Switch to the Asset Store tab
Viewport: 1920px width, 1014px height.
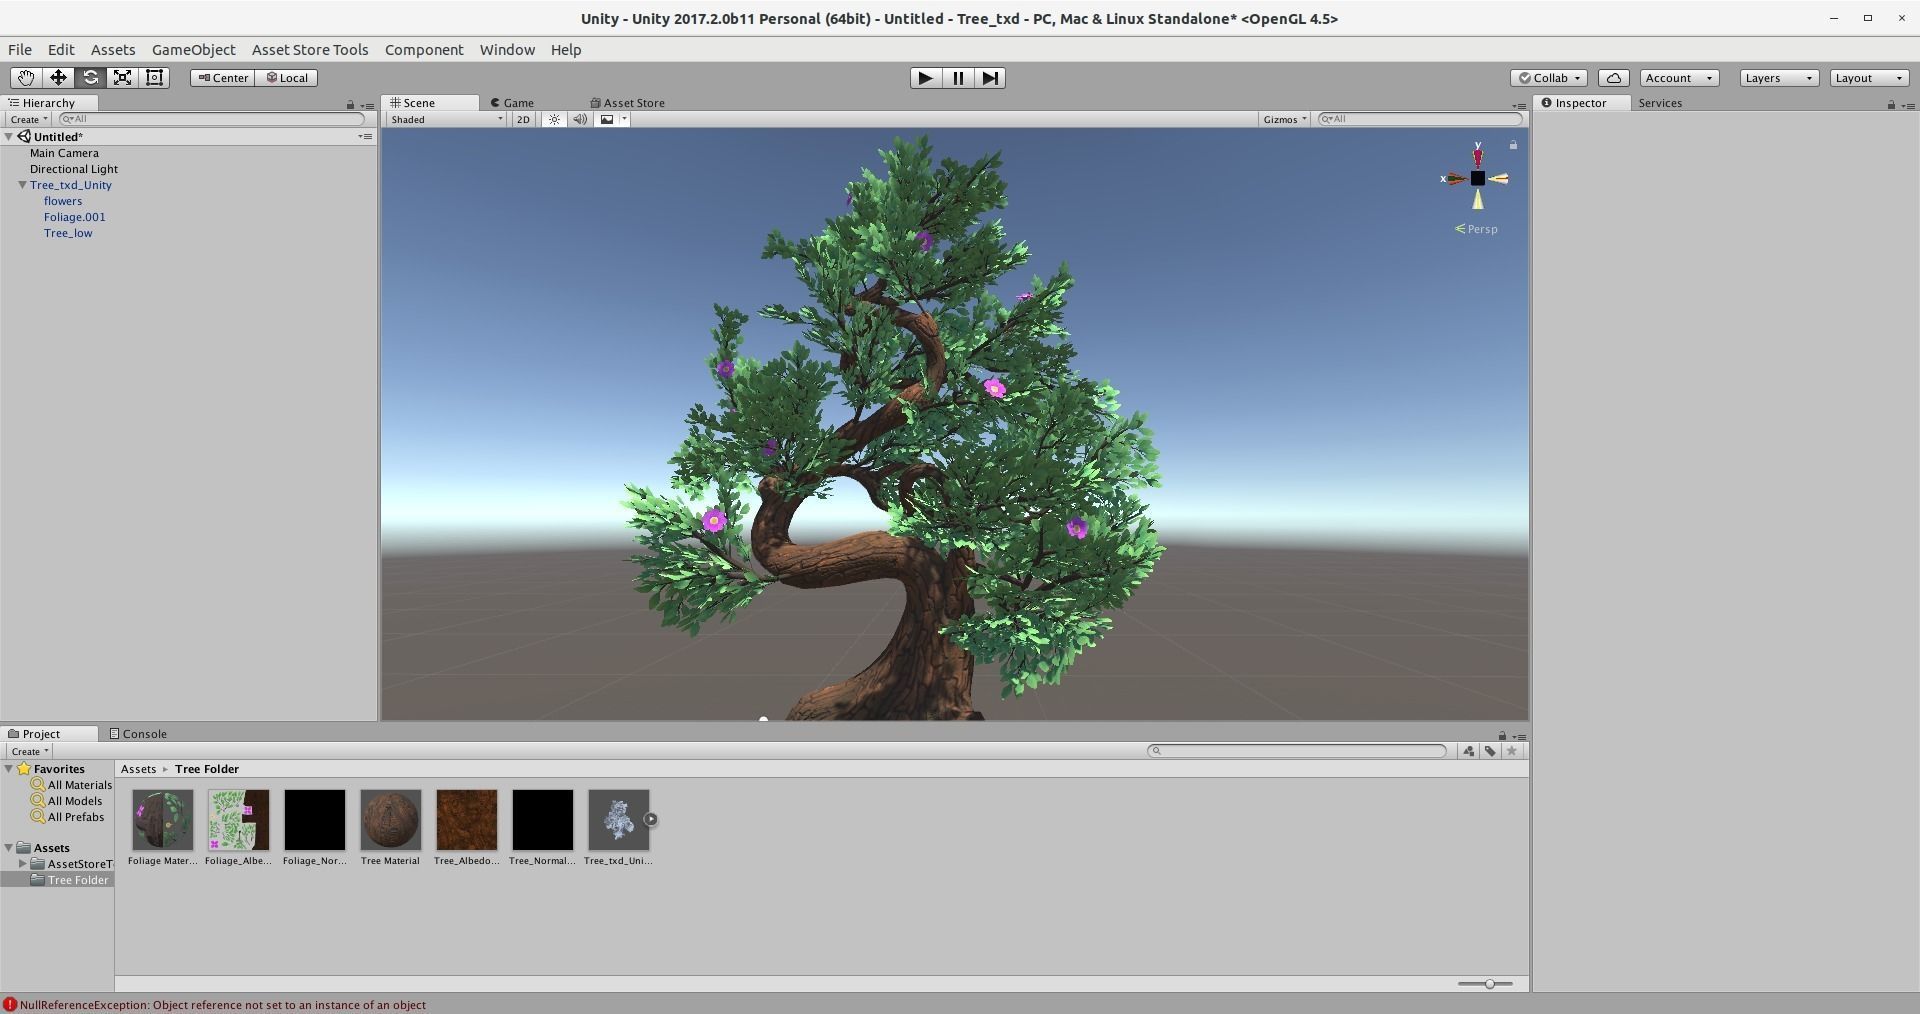click(x=628, y=103)
